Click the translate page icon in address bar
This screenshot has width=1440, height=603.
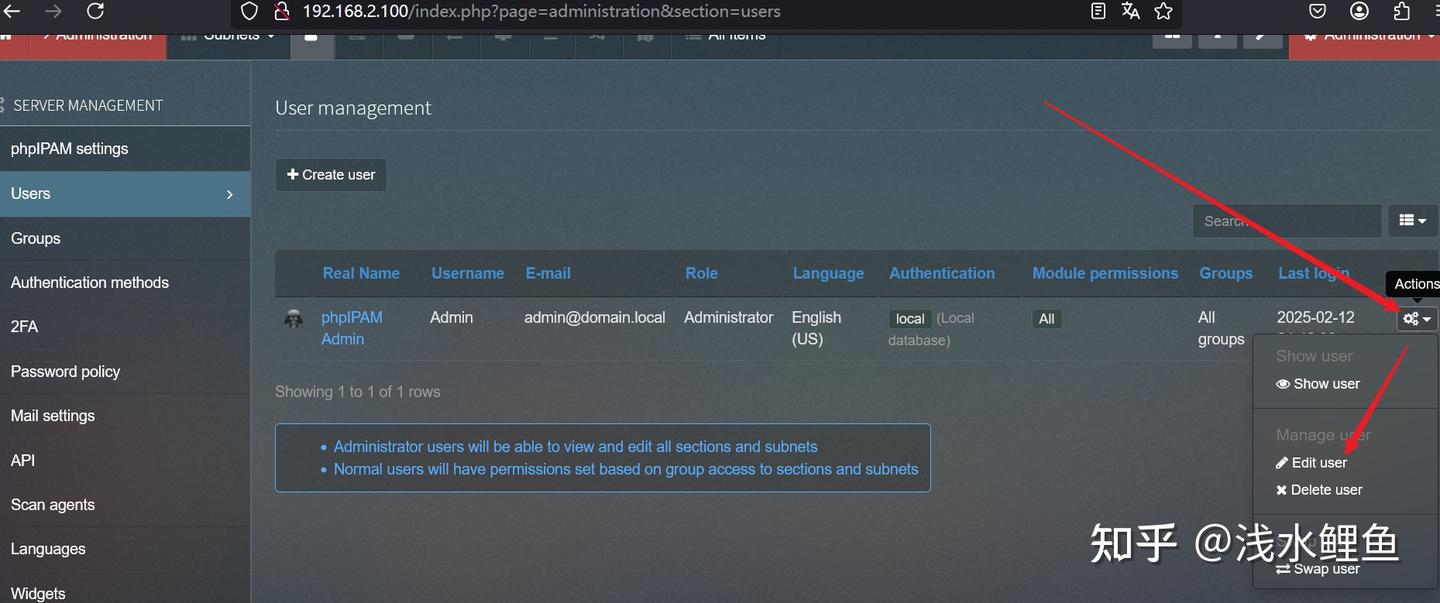pyautogui.click(x=1131, y=12)
